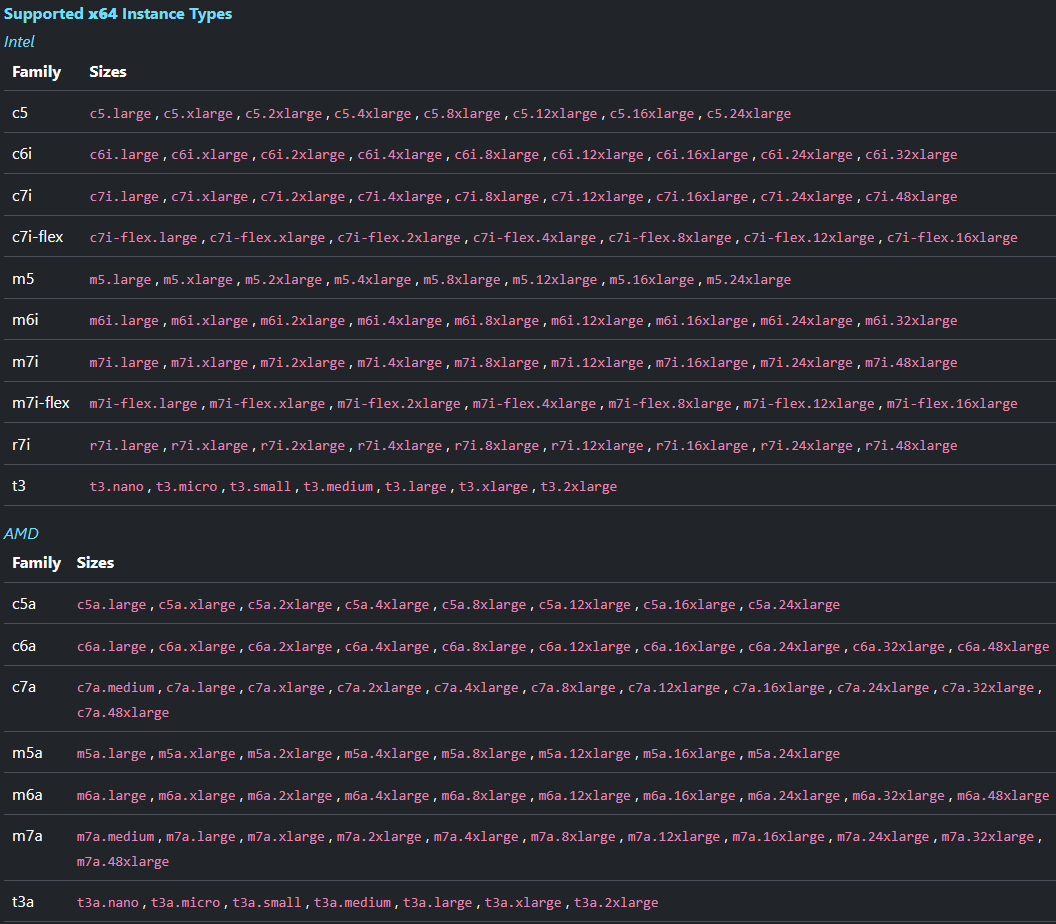Click the 'AMD' subheading
Image resolution: width=1056 pixels, height=924 pixels.
coord(21,533)
